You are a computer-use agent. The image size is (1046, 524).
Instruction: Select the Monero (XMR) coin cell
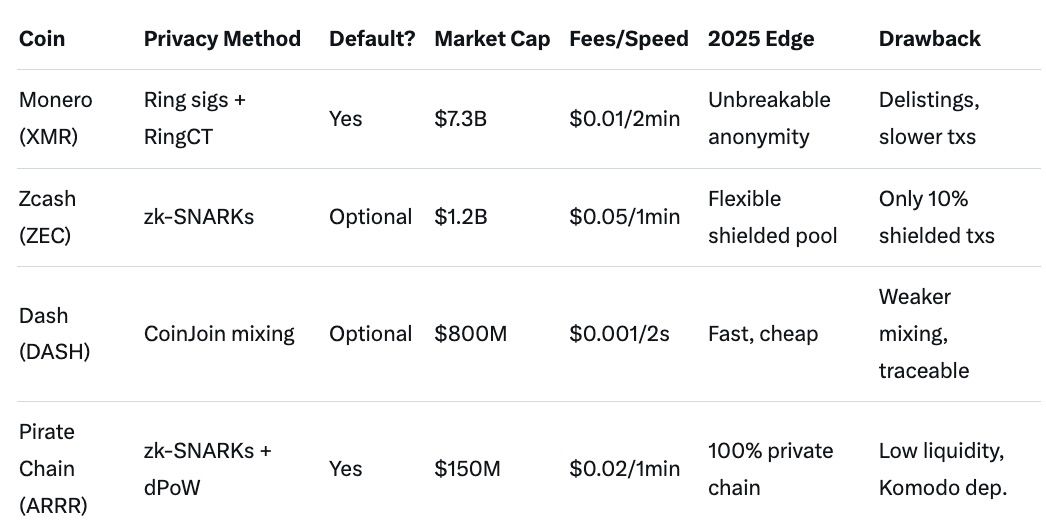pyautogui.click(x=56, y=118)
